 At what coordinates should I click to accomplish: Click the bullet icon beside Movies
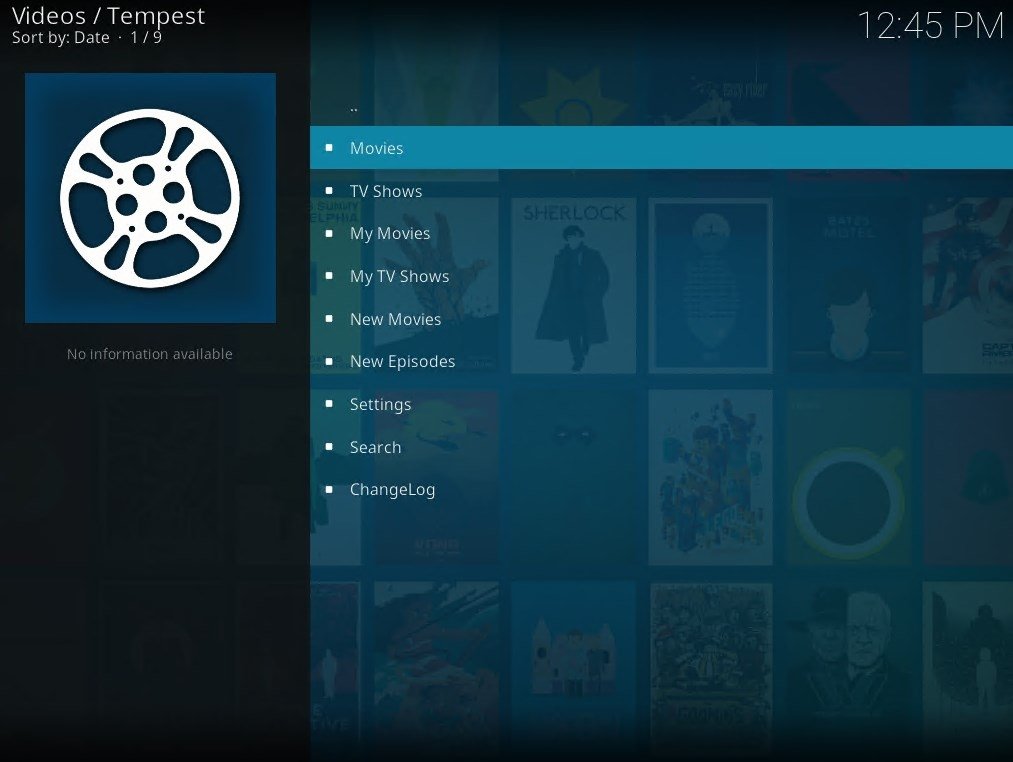point(329,148)
